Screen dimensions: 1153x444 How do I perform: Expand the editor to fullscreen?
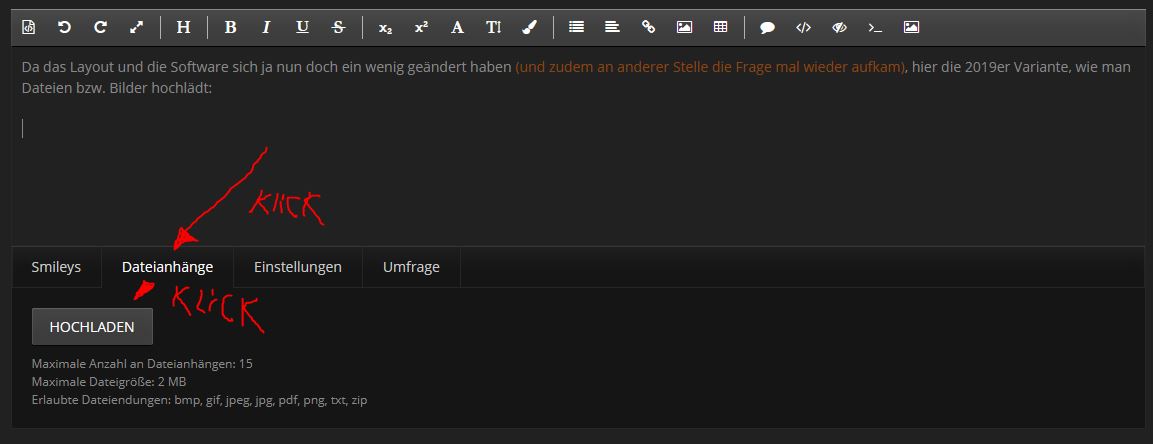(x=137, y=28)
